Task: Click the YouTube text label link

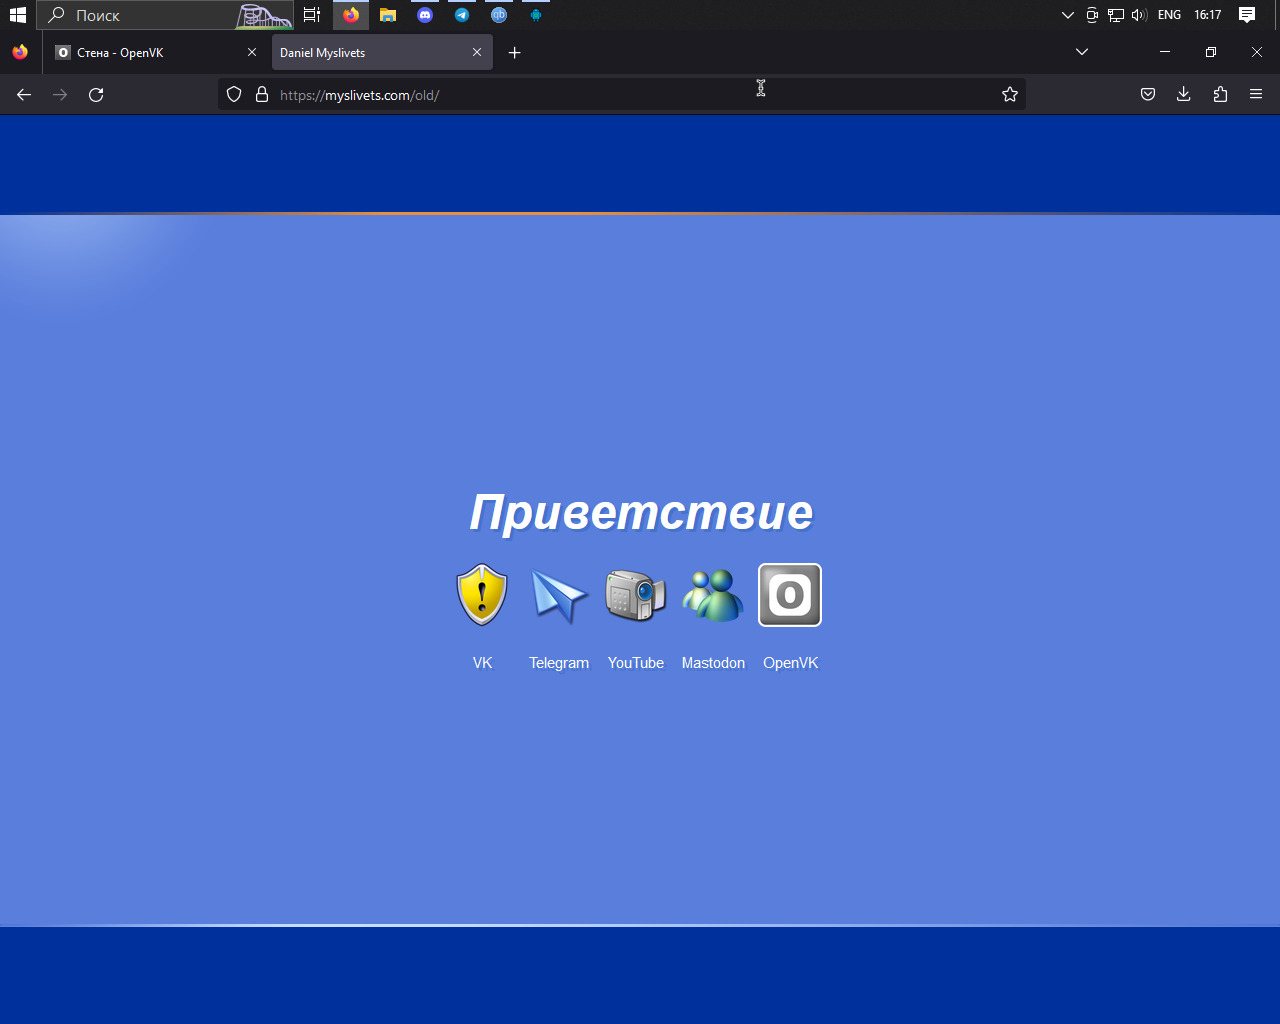Action: tap(636, 663)
